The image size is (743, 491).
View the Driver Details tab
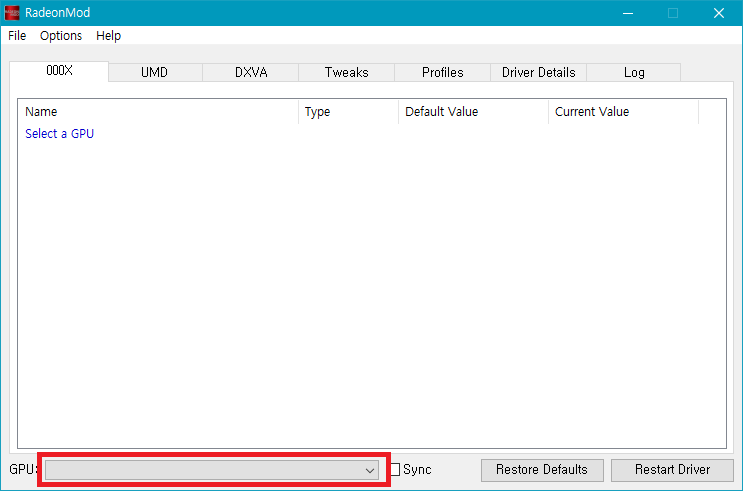(x=538, y=72)
